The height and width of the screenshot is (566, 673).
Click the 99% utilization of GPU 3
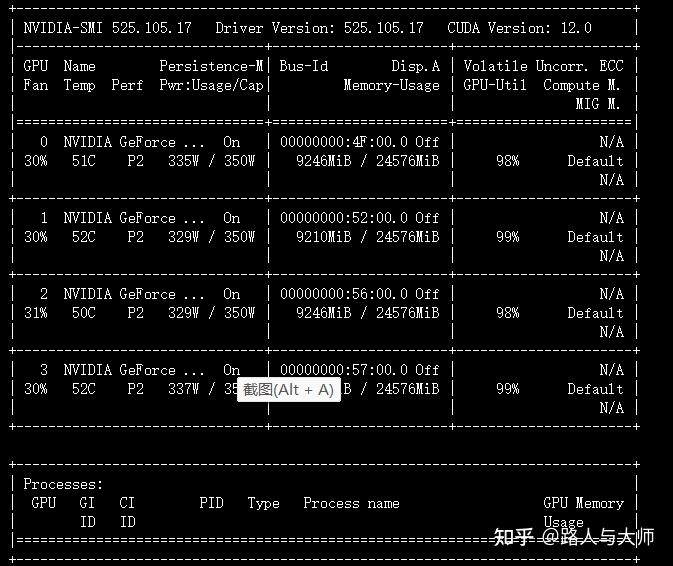tap(508, 389)
